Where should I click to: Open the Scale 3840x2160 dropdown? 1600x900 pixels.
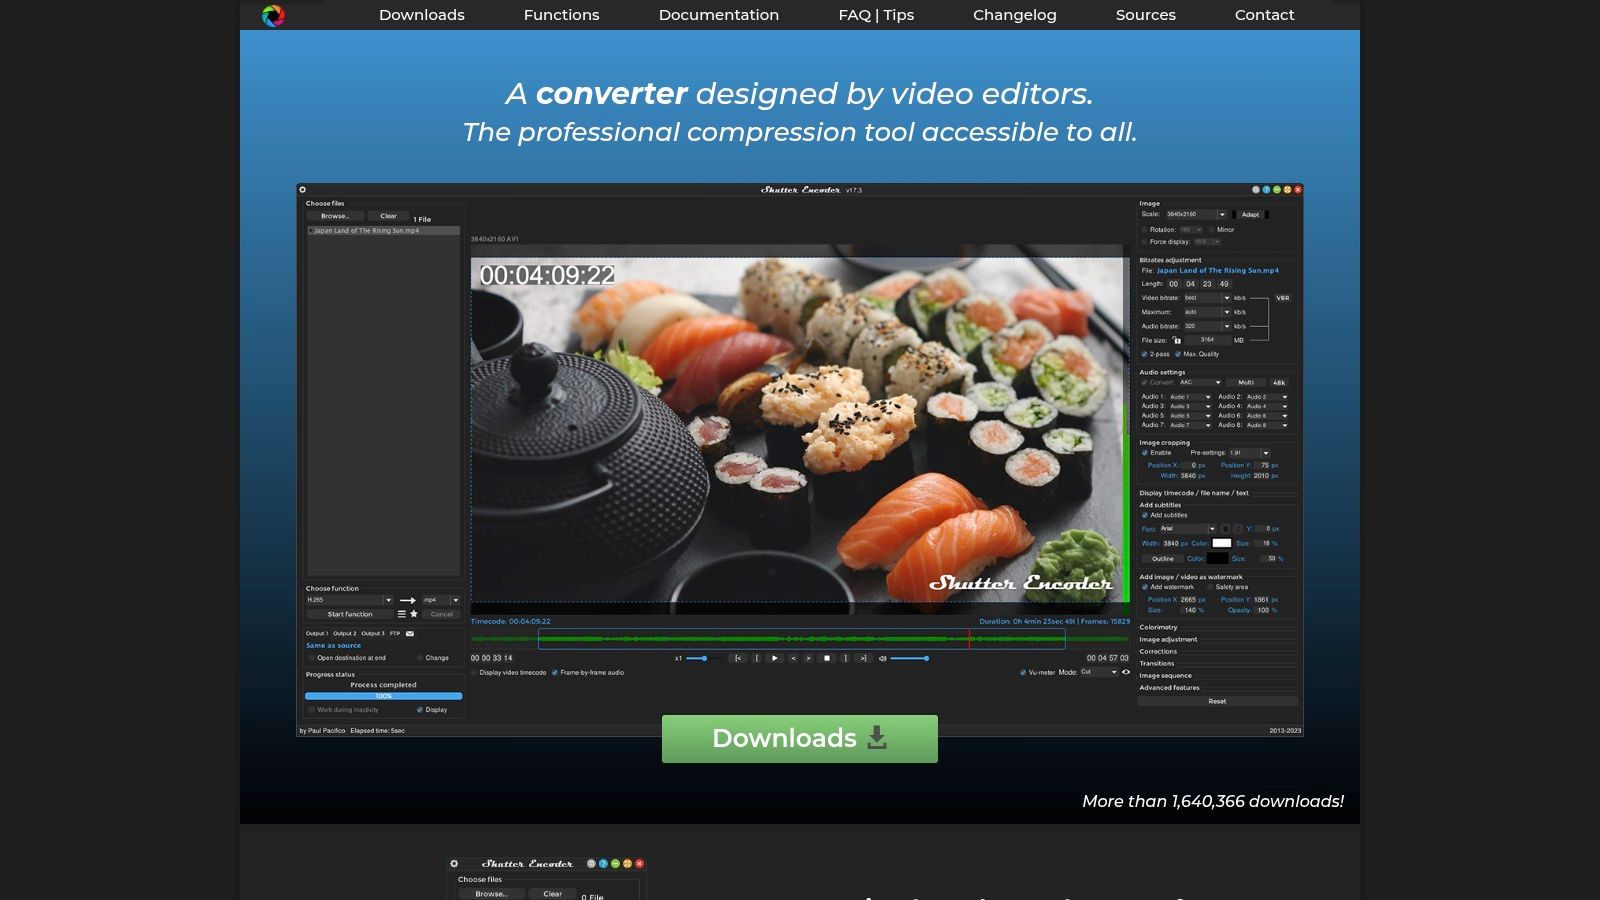pos(1196,214)
